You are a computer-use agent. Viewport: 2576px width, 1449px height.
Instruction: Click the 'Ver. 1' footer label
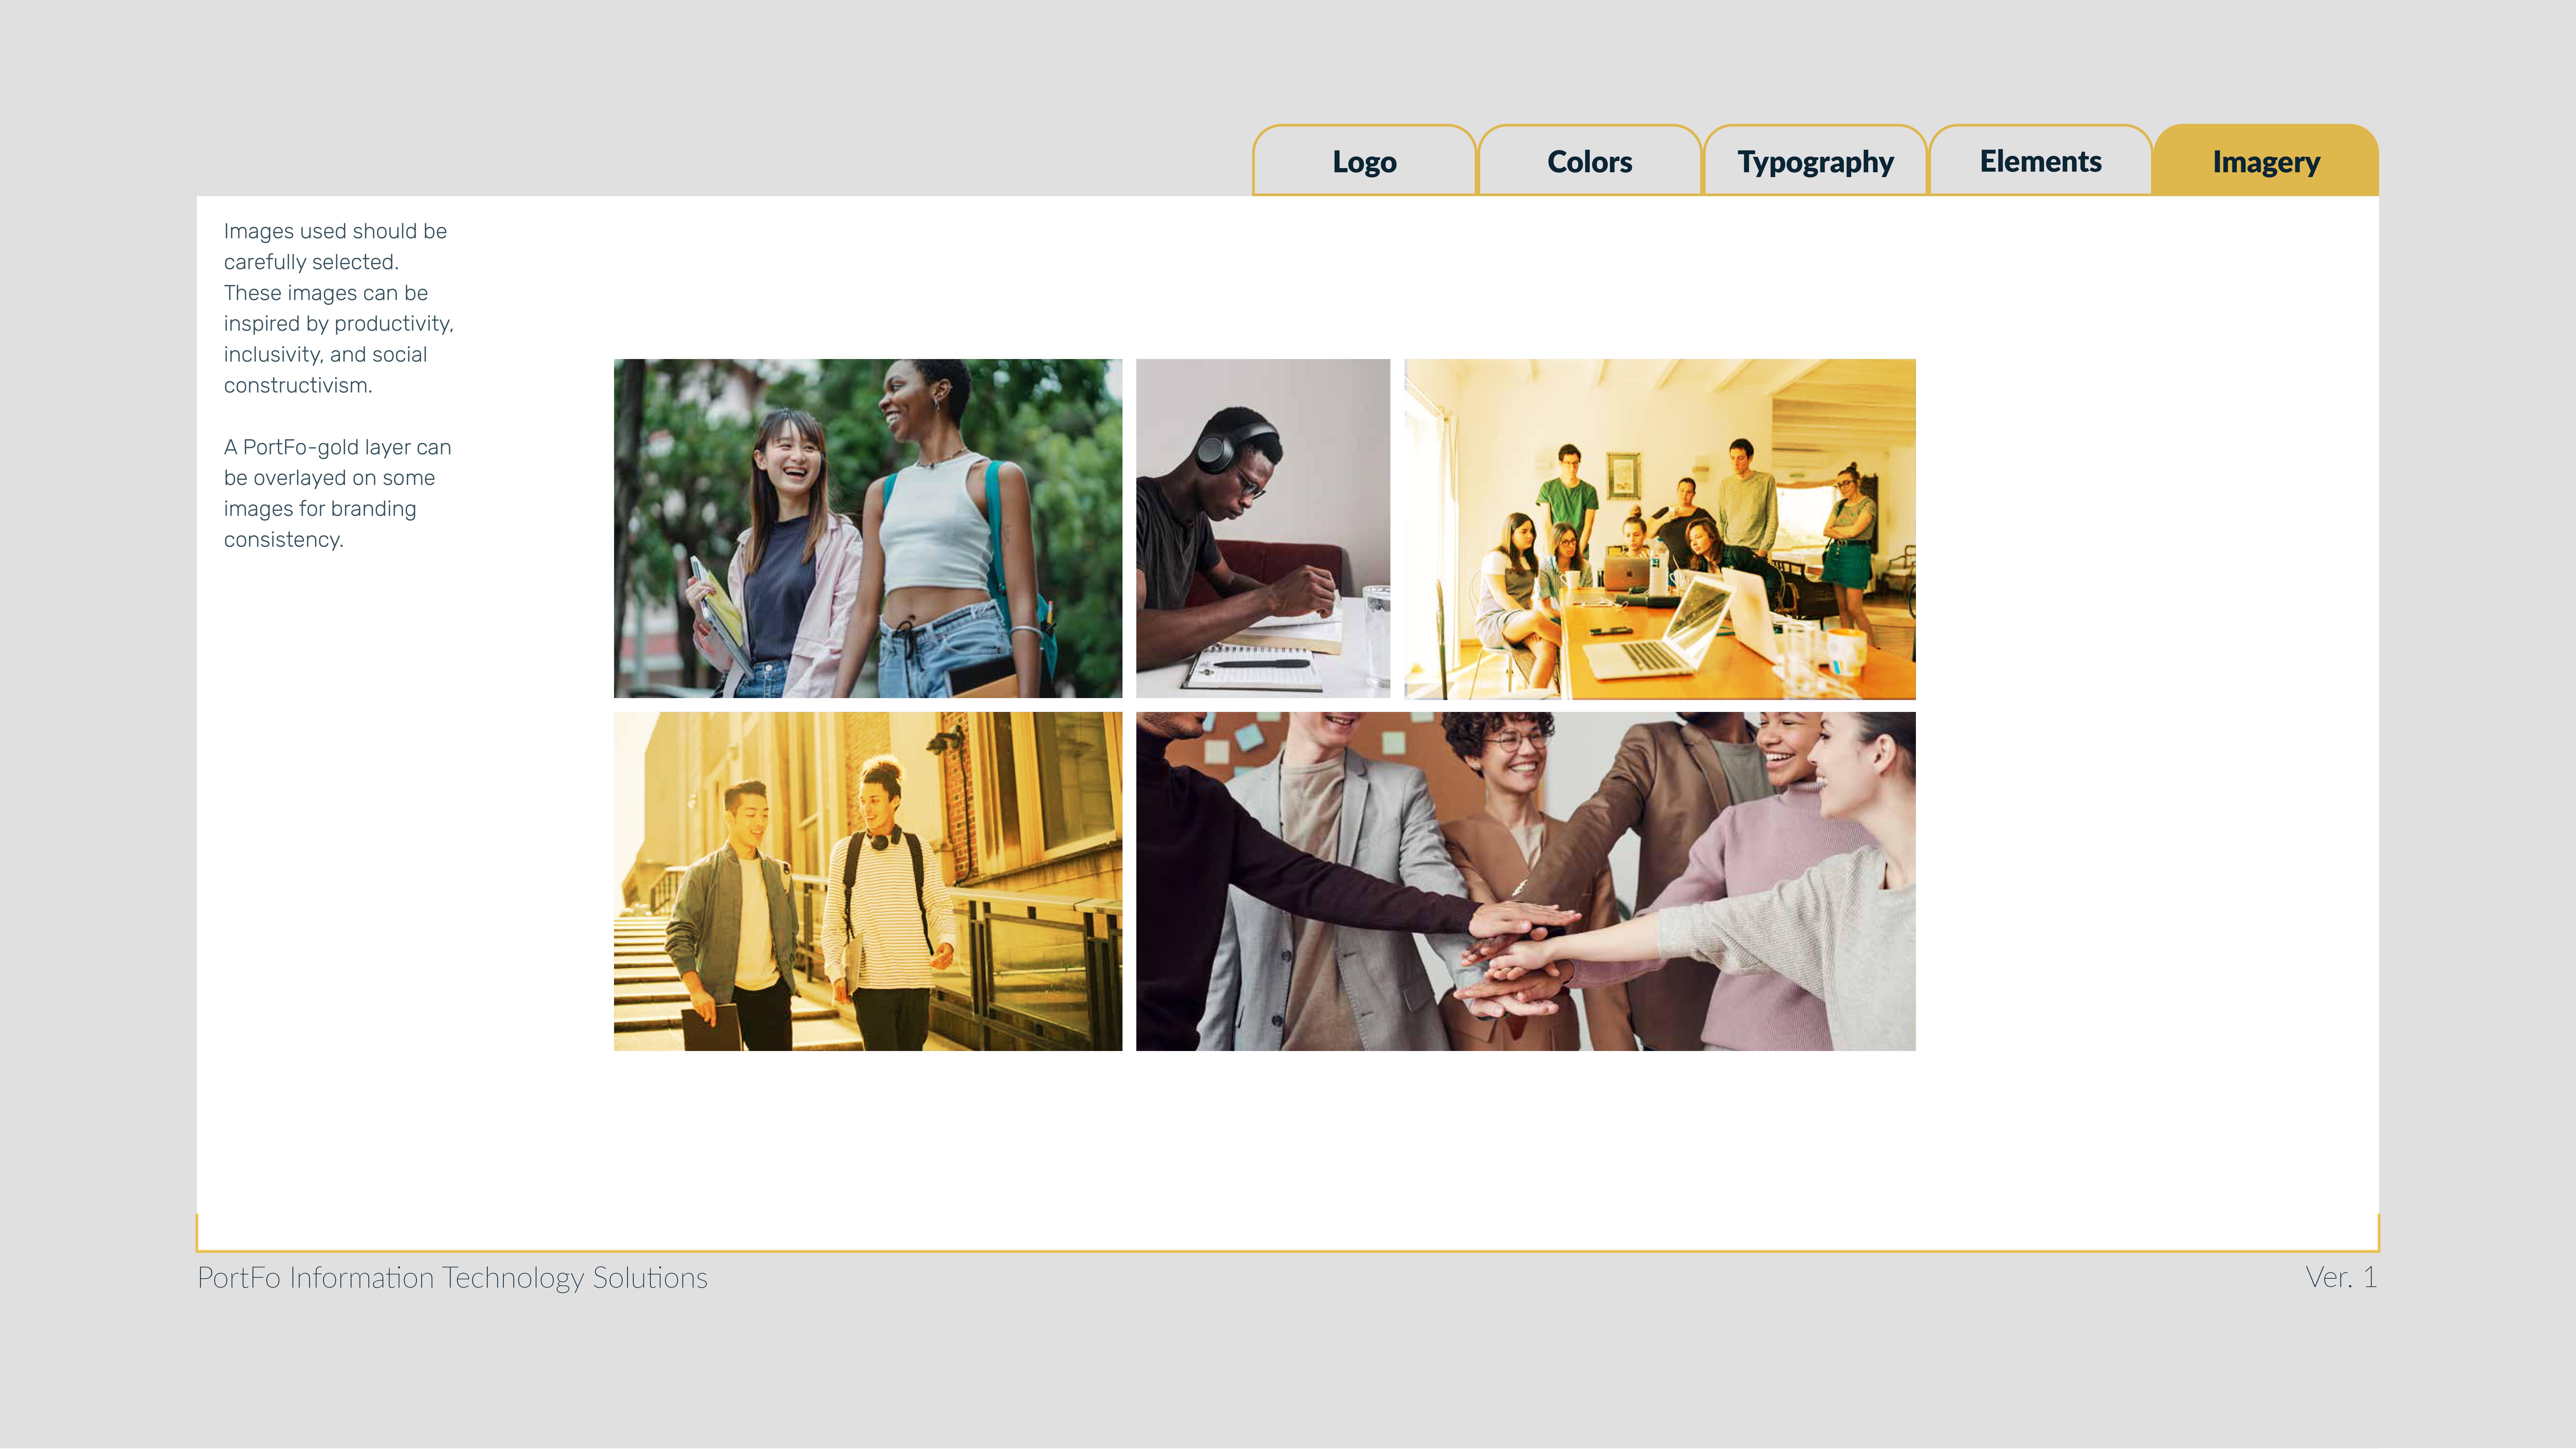coord(2341,1277)
